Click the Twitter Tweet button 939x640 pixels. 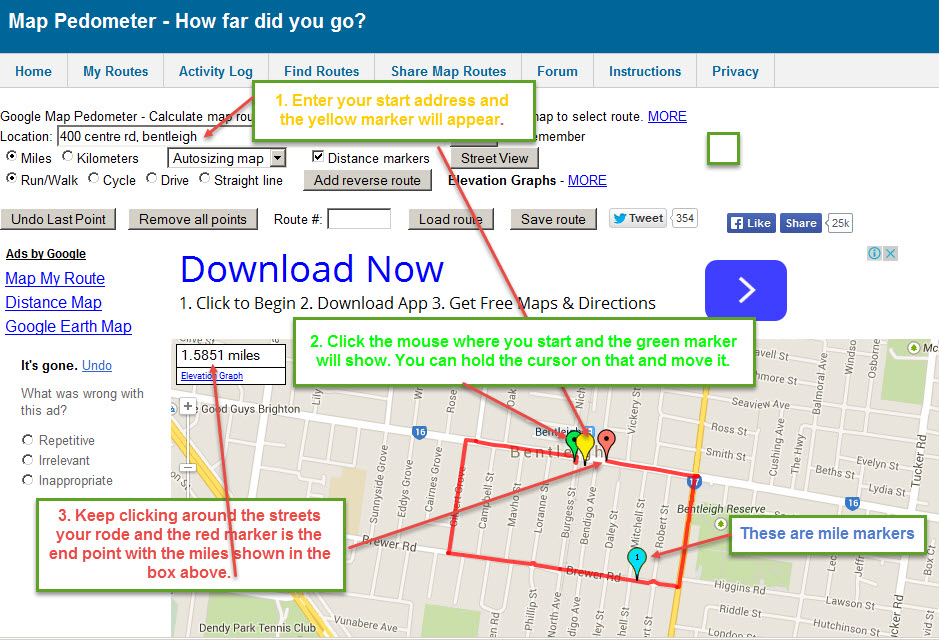[x=638, y=219]
